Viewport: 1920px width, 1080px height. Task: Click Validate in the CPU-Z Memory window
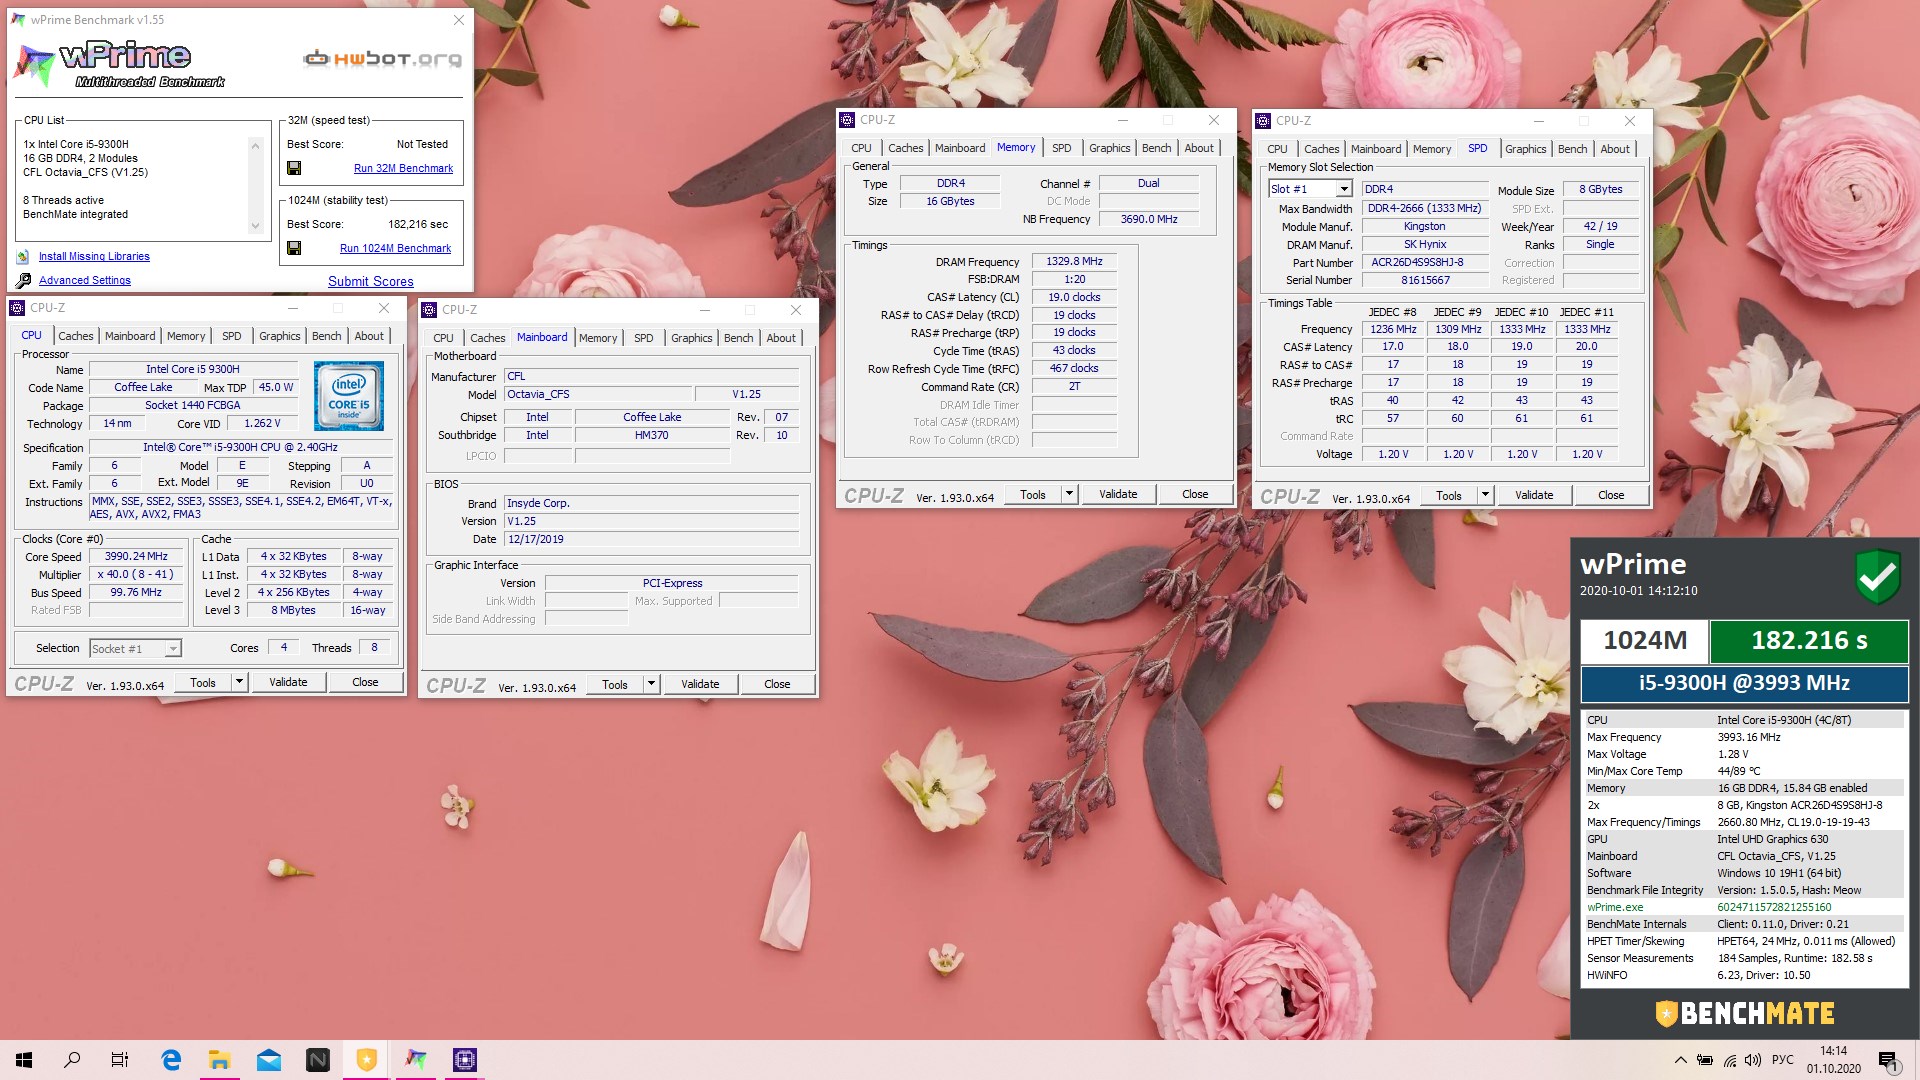click(x=1118, y=494)
